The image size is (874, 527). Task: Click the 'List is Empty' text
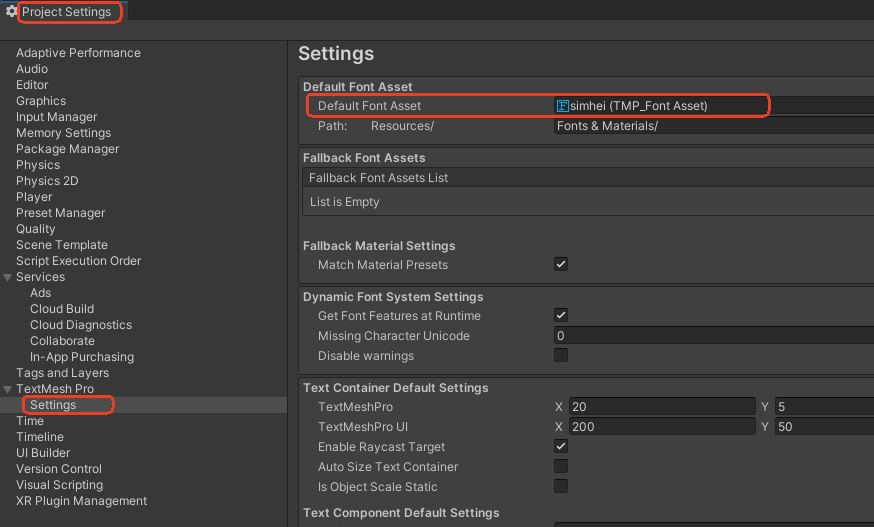[344, 202]
